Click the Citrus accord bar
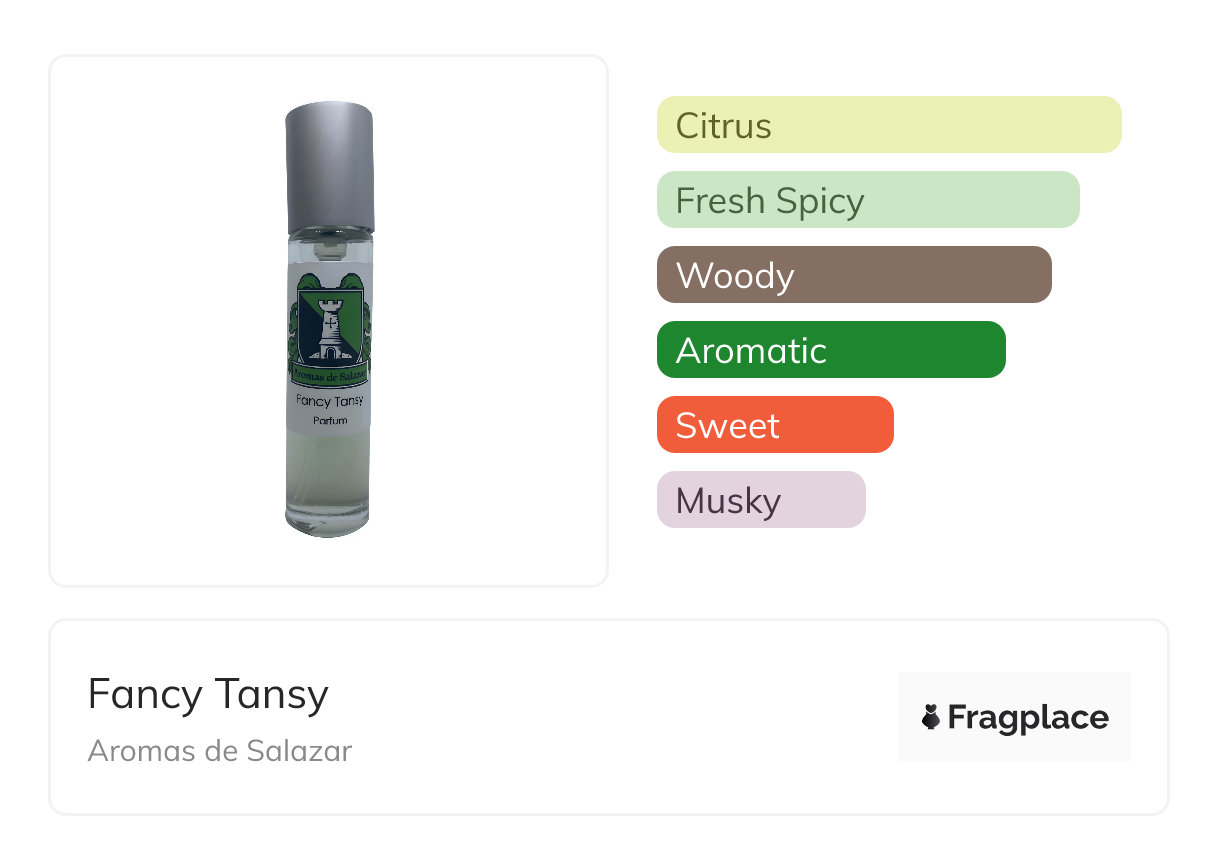 (888, 125)
